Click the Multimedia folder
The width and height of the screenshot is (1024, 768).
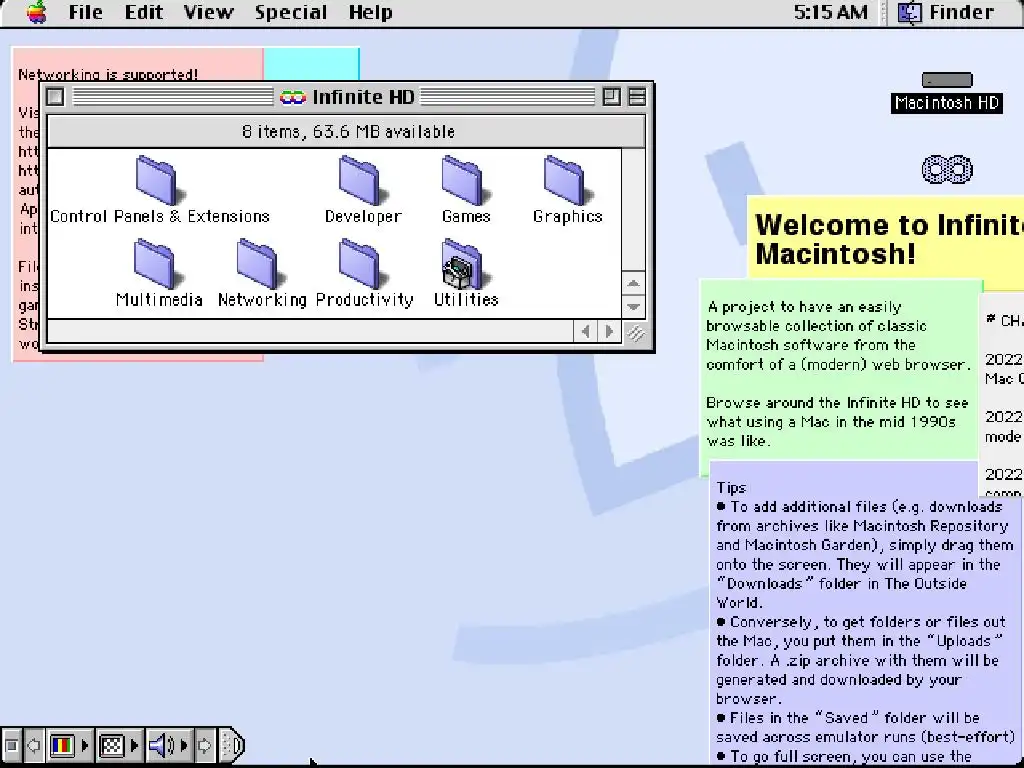[157, 265]
